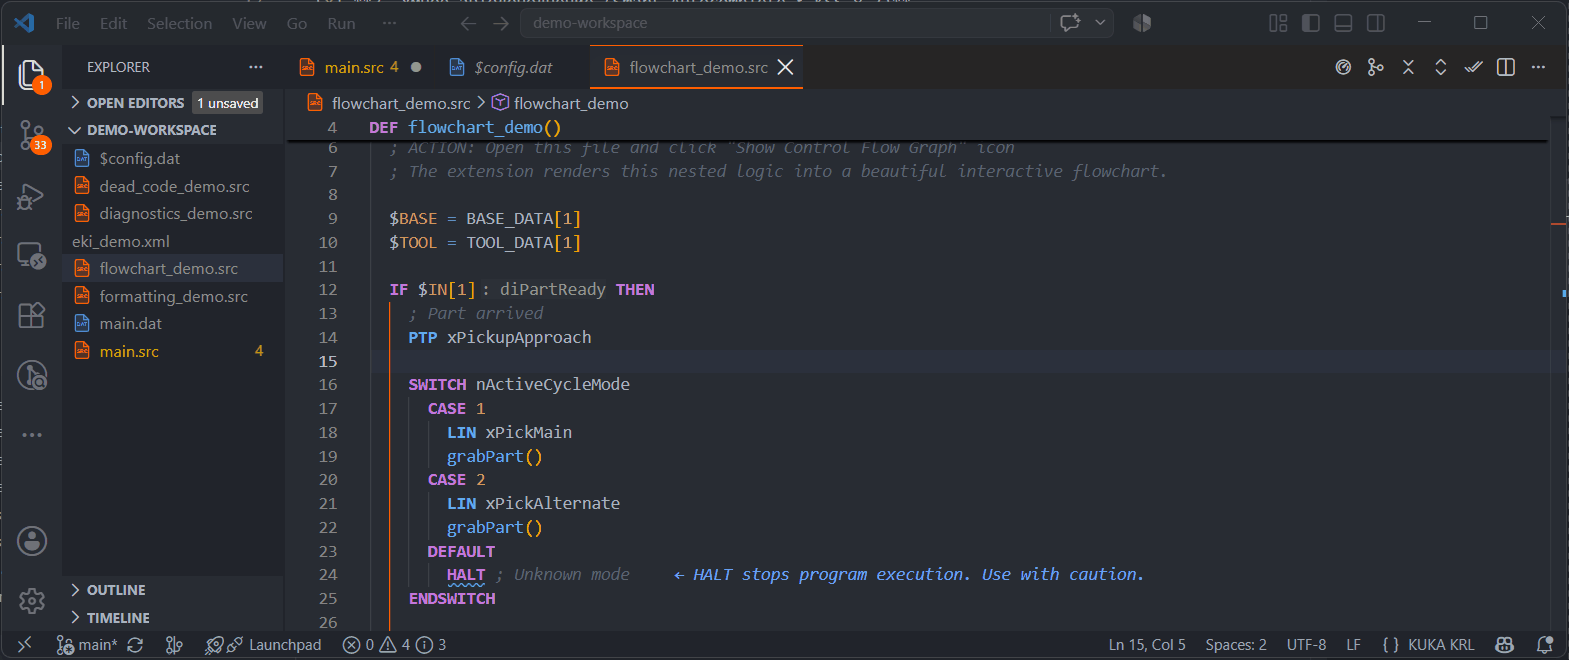Open Source Control view with 33 badge
1569x660 pixels.
(32, 136)
